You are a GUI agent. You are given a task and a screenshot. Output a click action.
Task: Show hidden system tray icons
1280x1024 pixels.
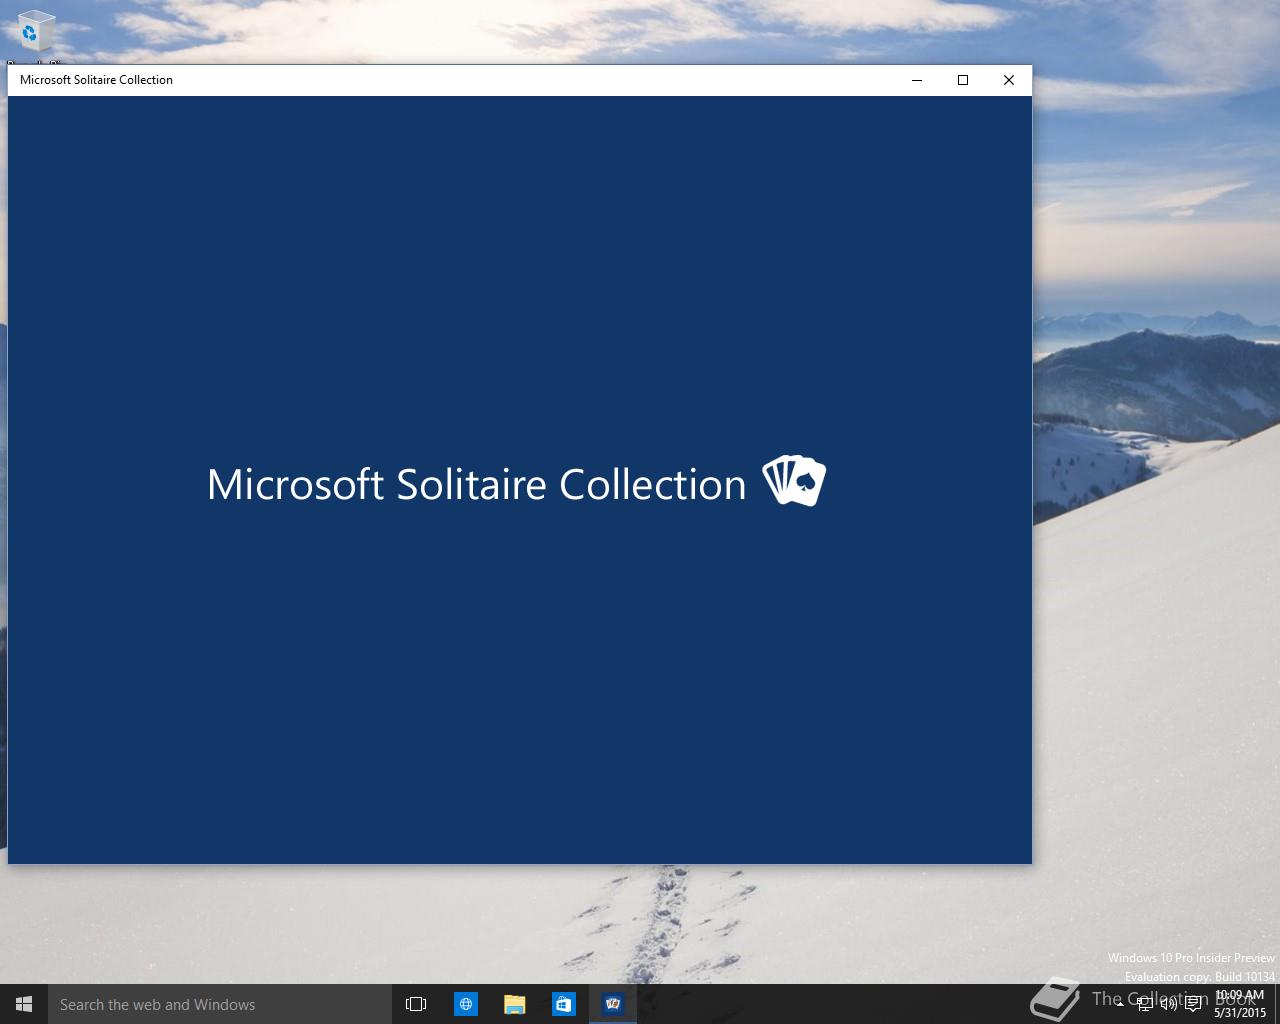[1120, 1005]
